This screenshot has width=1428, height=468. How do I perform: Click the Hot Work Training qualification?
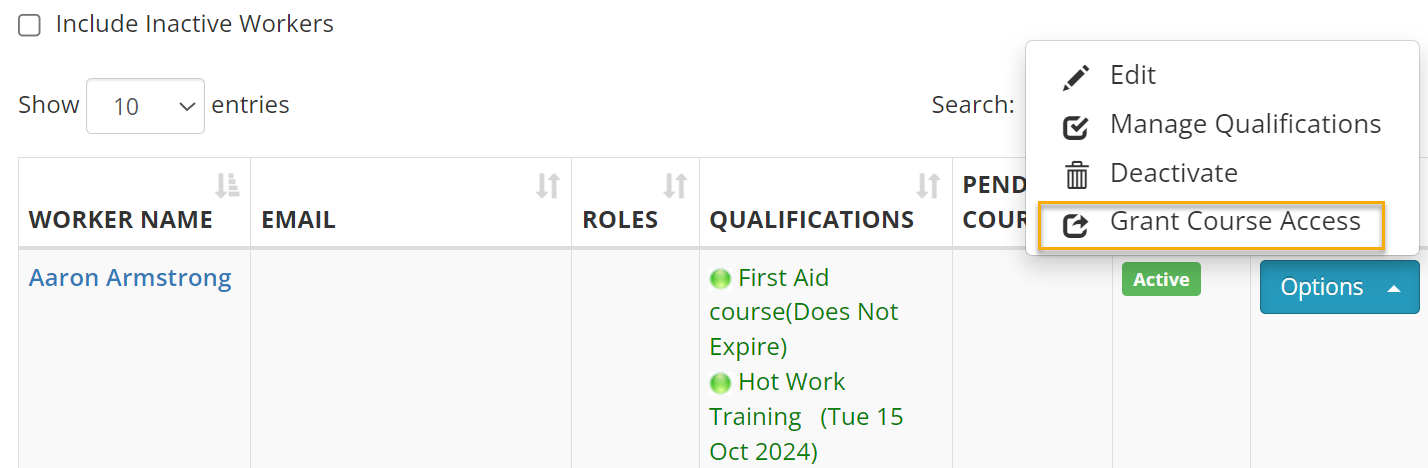[x=791, y=382]
